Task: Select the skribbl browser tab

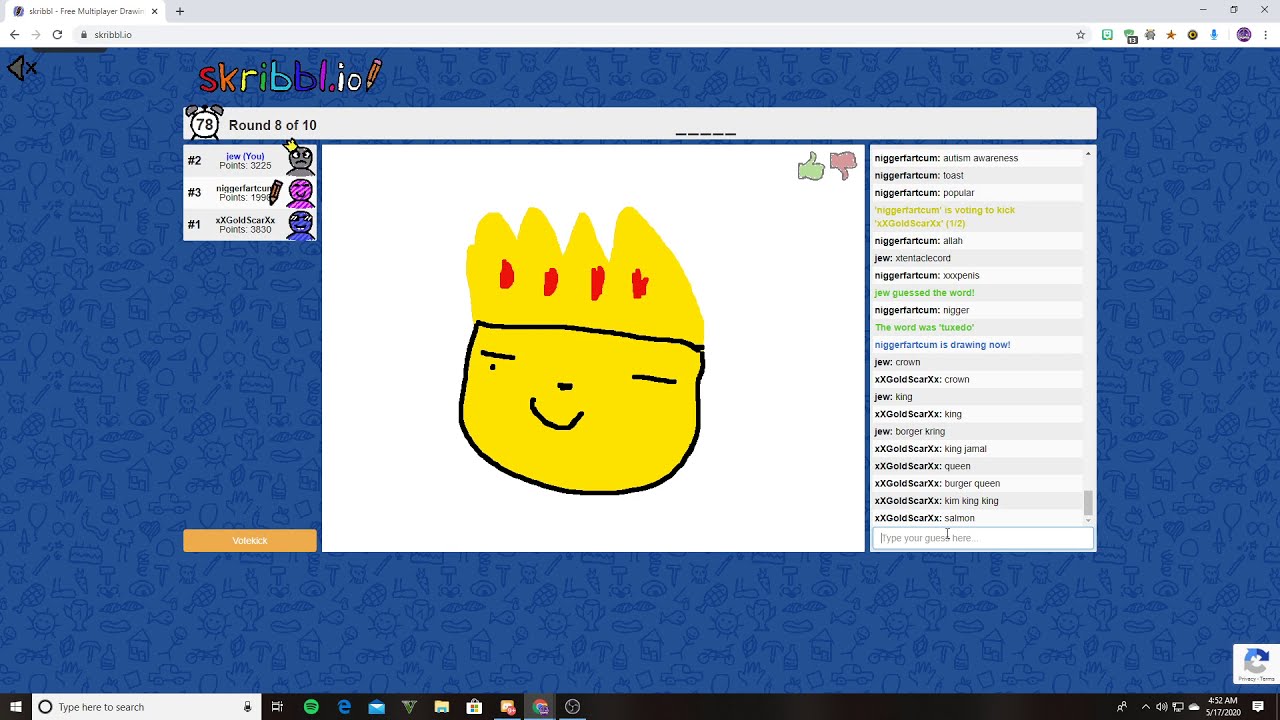Action: (x=85, y=11)
